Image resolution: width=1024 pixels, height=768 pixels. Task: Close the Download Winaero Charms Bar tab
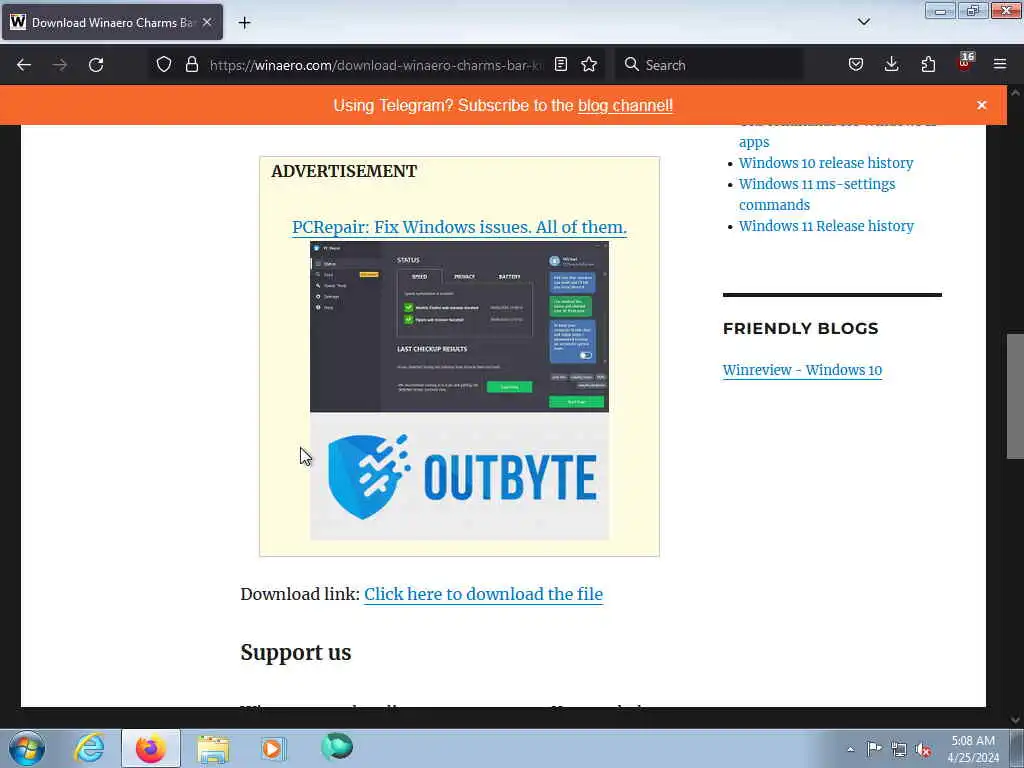click(207, 22)
